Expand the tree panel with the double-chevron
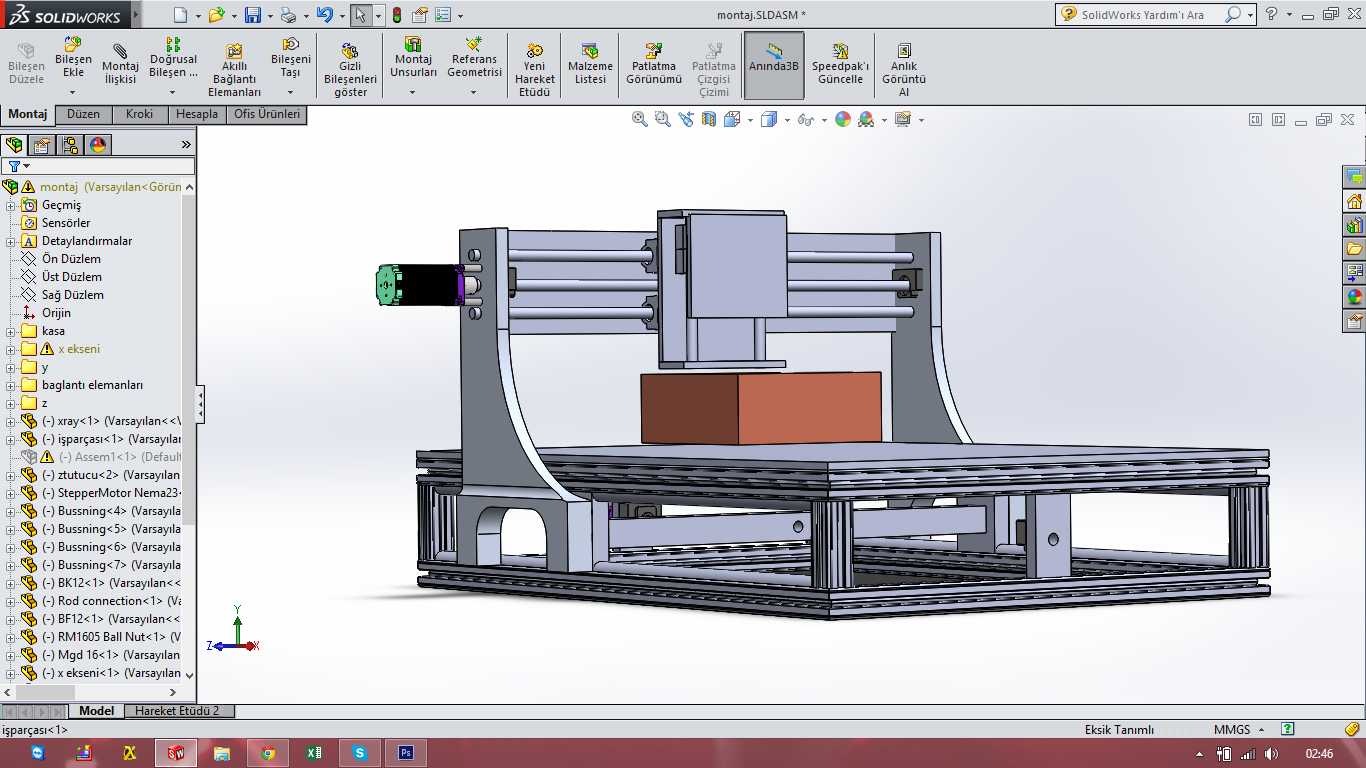 tap(185, 145)
